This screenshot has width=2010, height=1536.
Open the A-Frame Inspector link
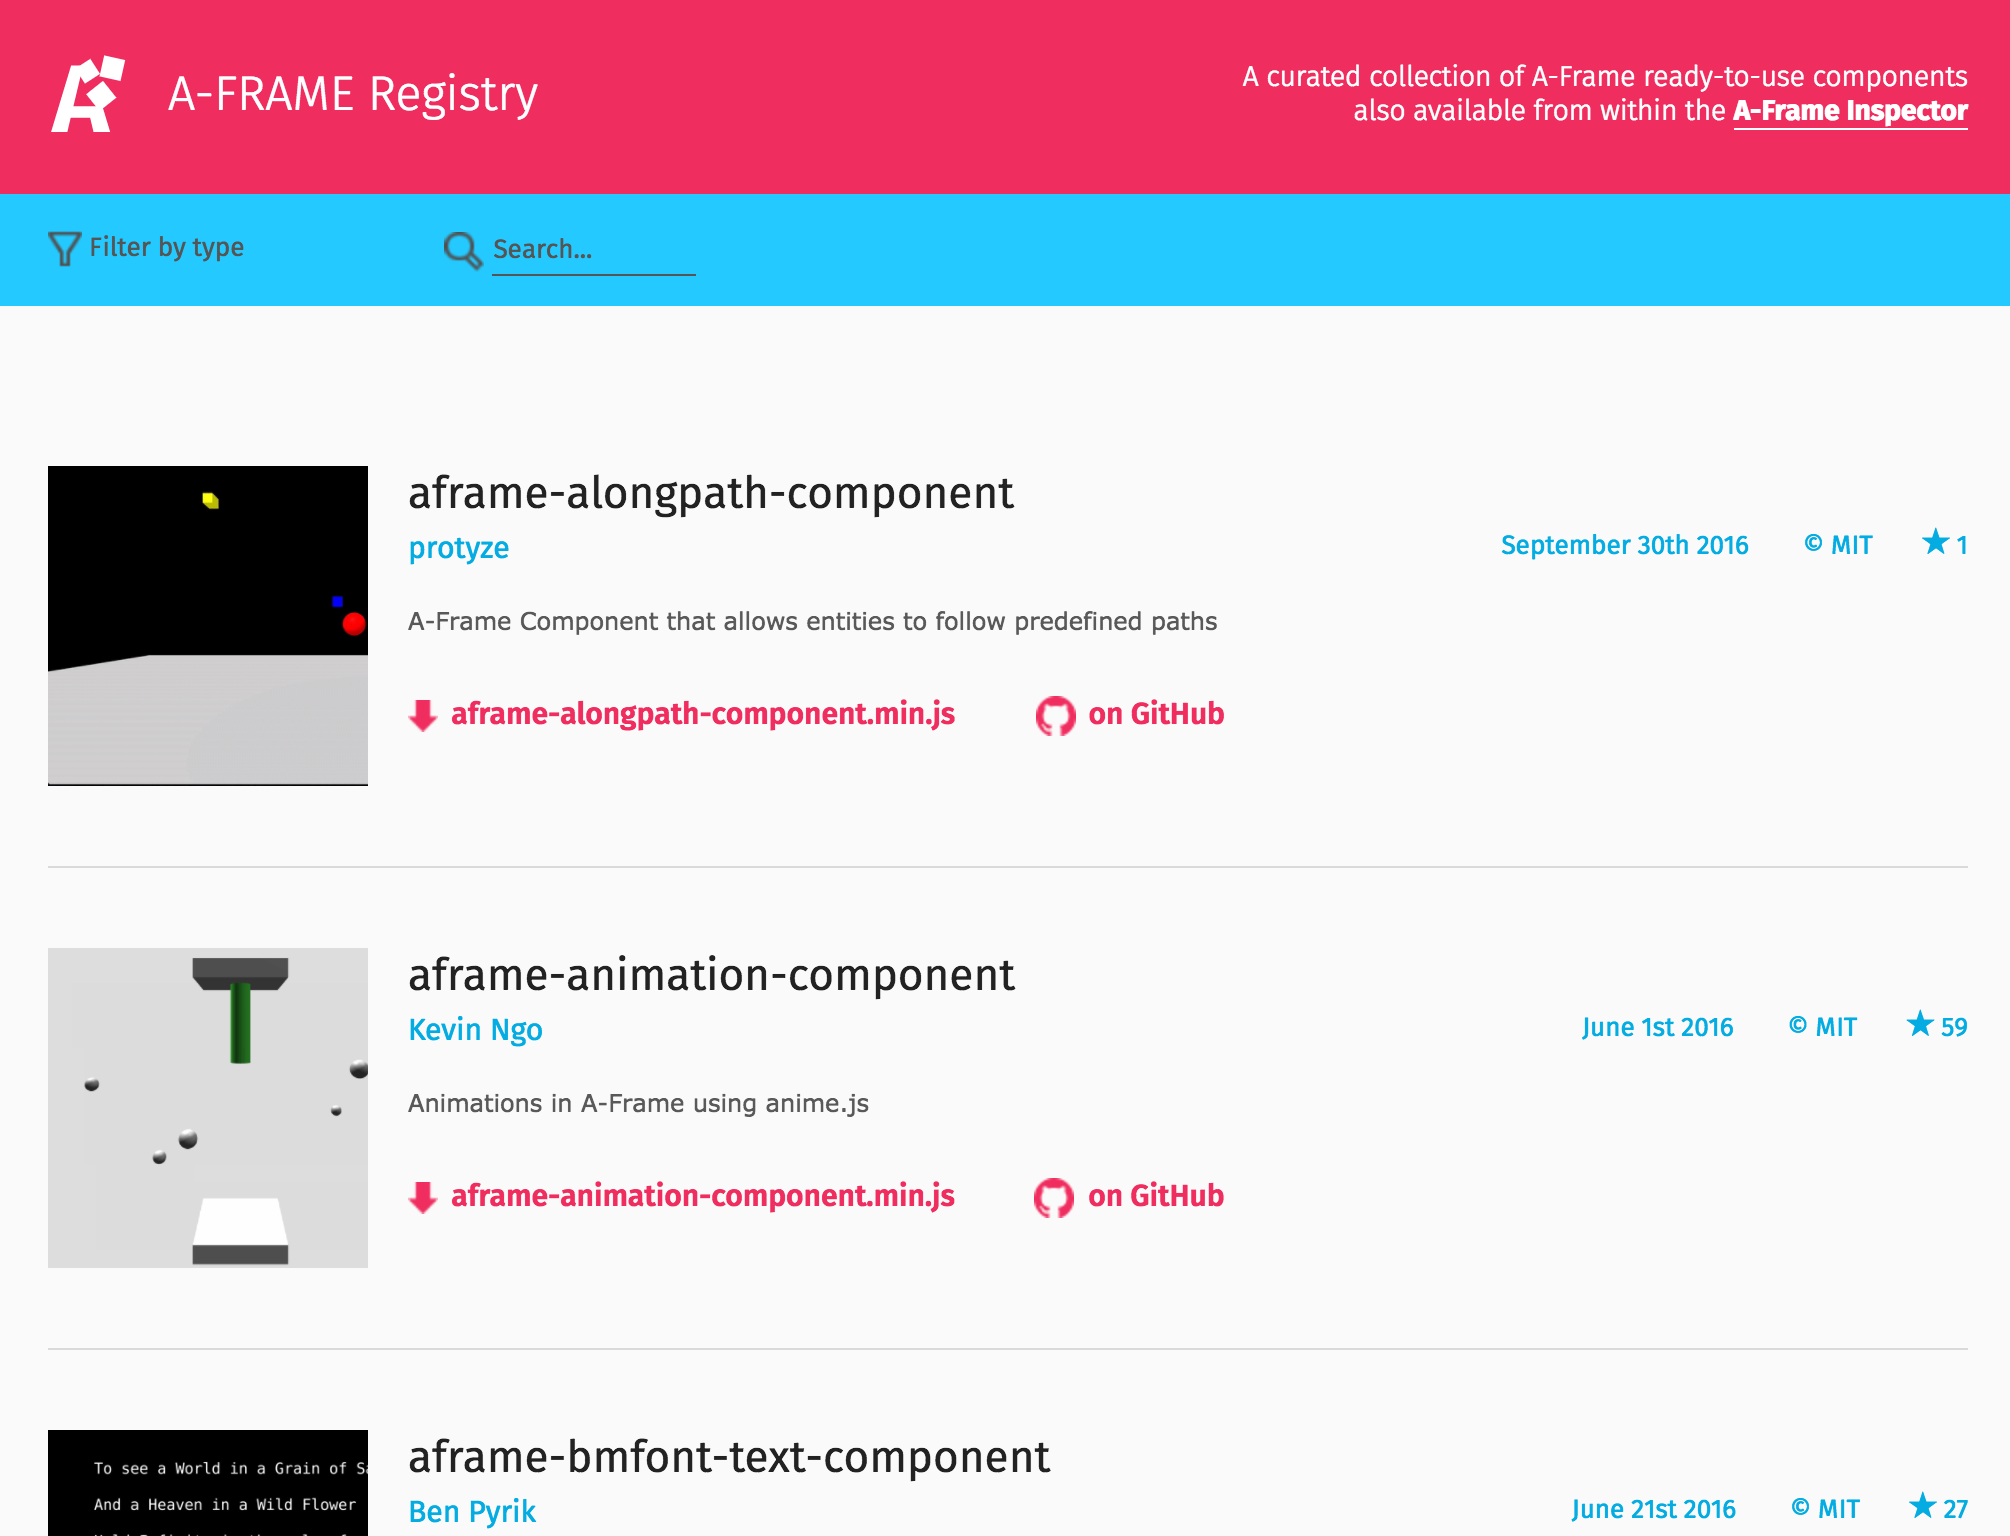(1848, 111)
